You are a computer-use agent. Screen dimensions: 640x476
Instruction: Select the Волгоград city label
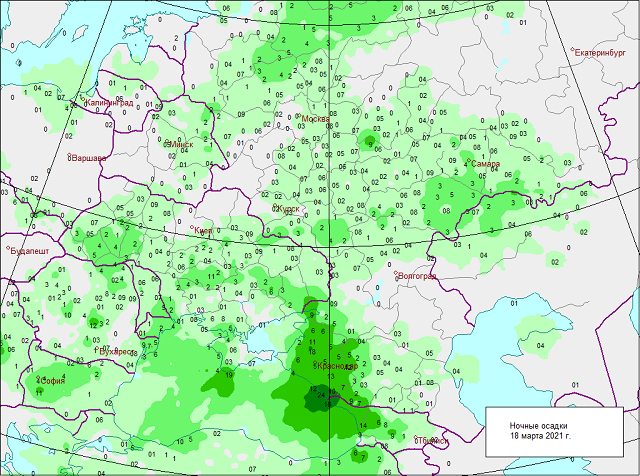pos(420,275)
